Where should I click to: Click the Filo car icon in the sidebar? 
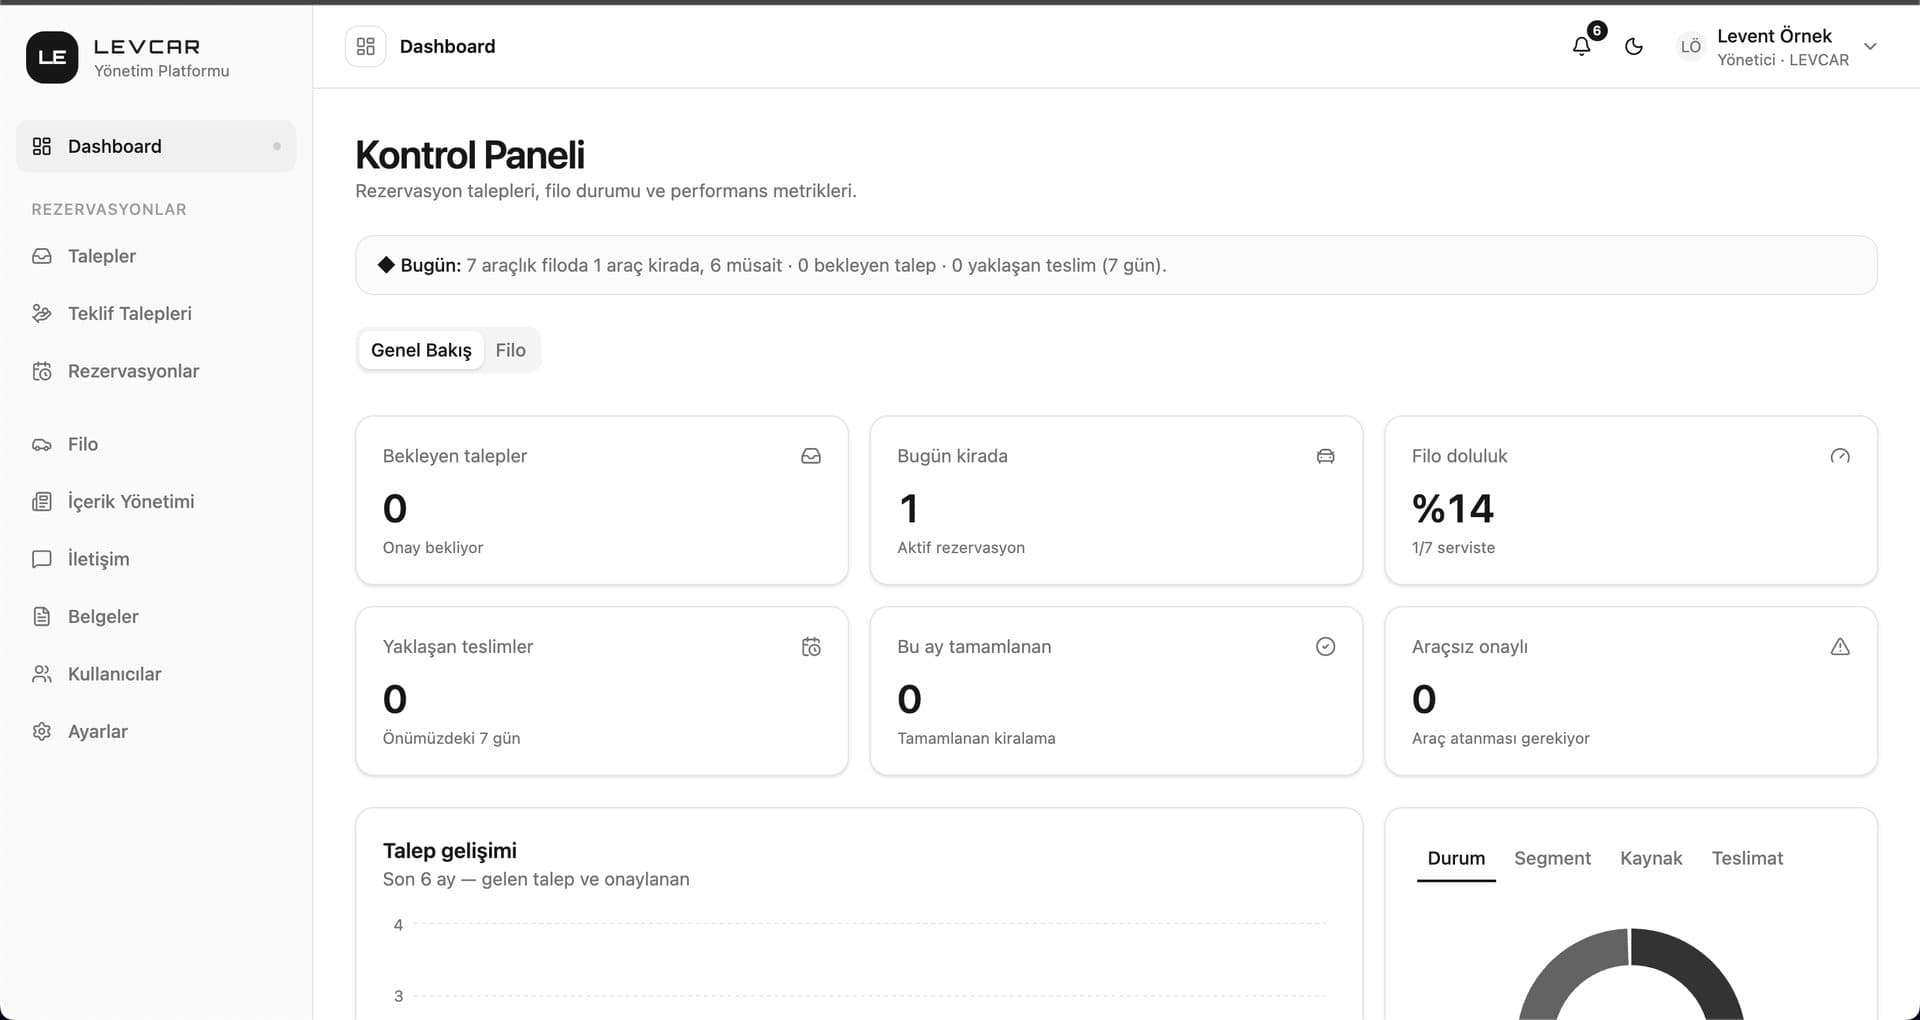point(42,444)
